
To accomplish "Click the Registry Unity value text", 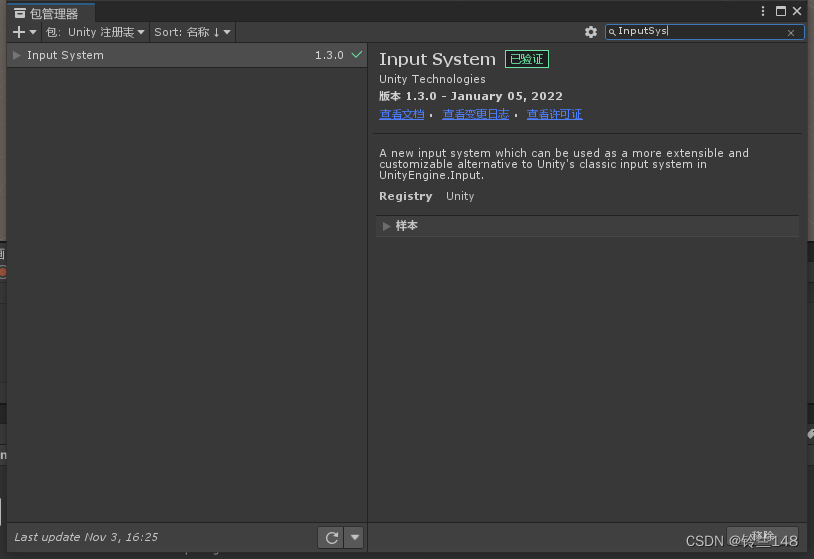I will 460,196.
